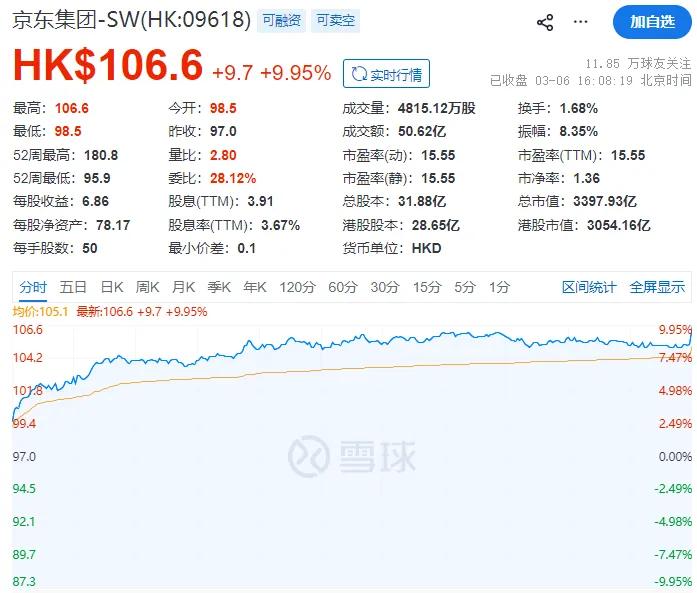
Task: Switch to the 15分 chart tab
Action: pyautogui.click(x=427, y=287)
